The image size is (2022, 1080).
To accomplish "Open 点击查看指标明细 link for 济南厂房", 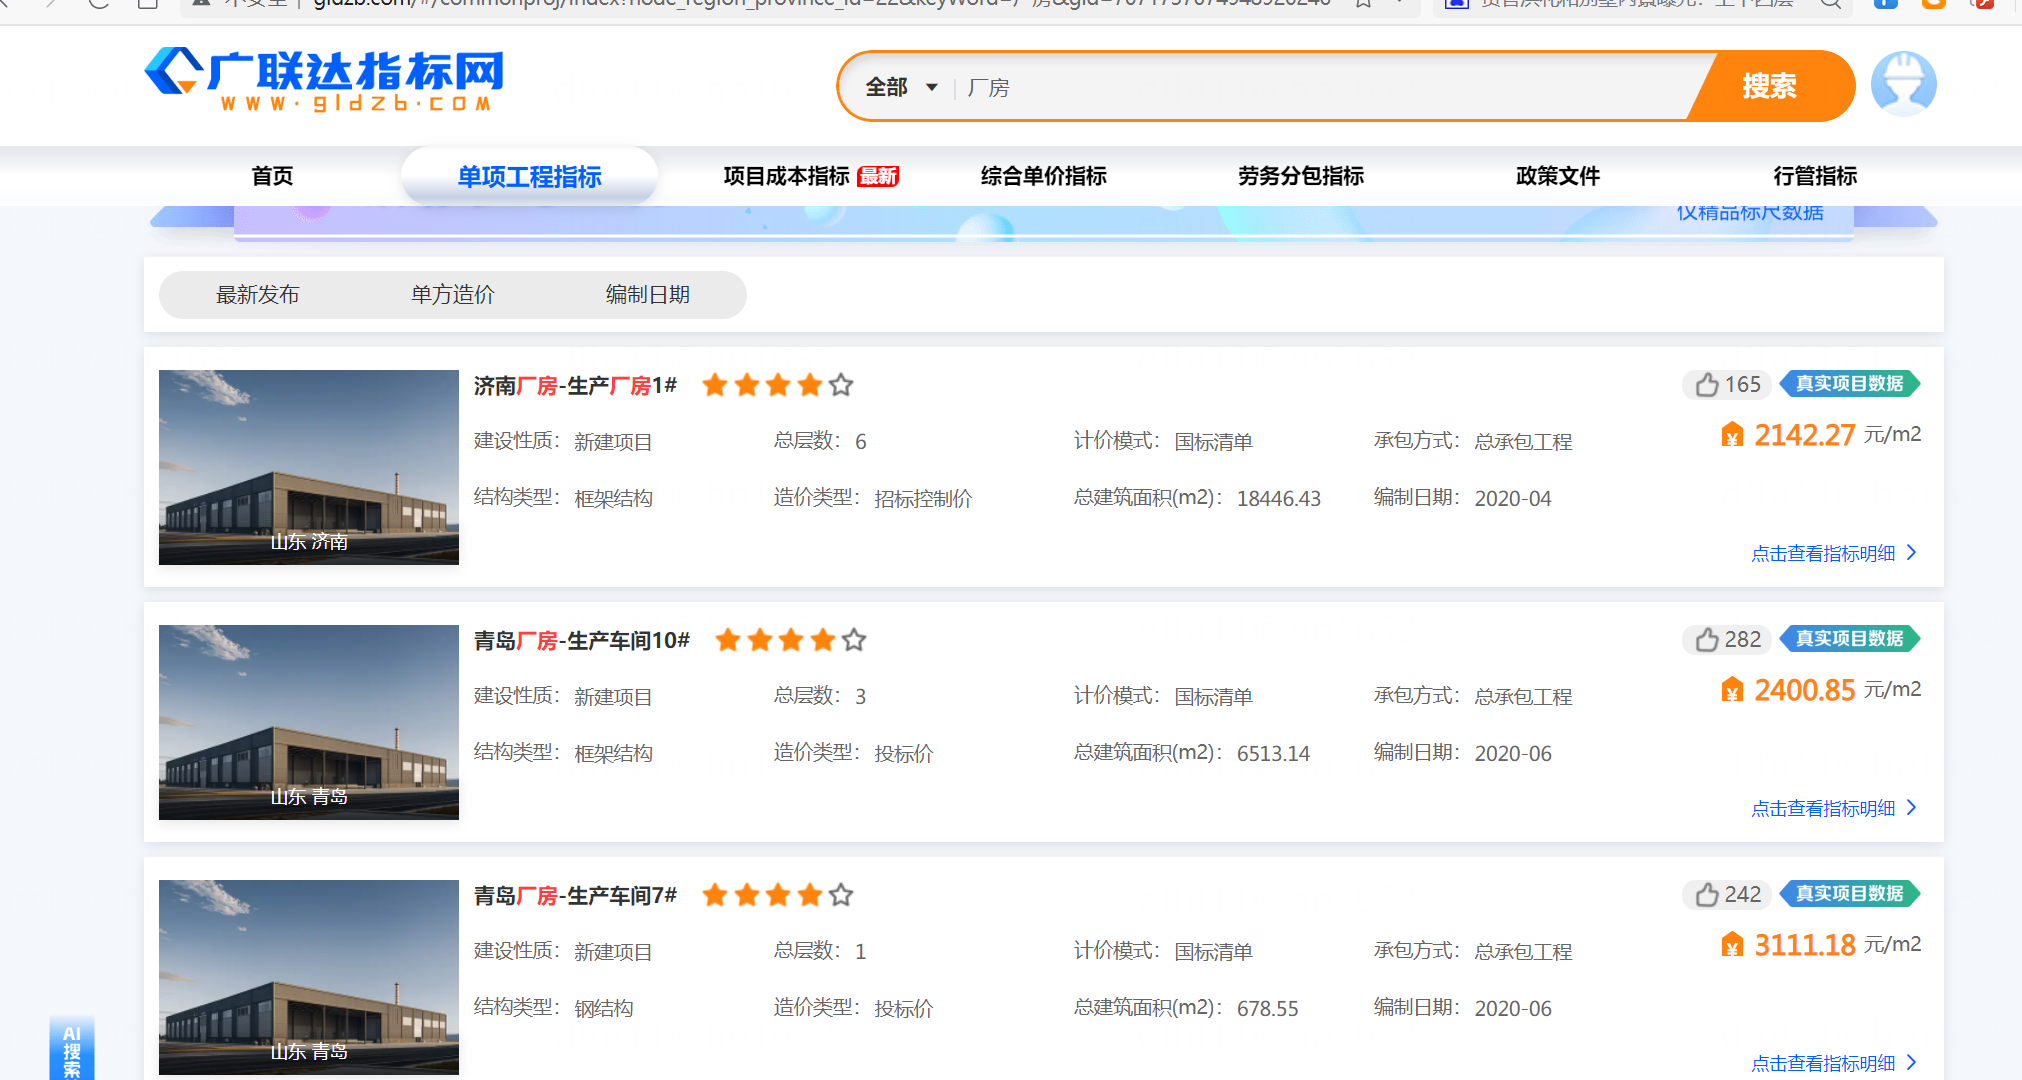I will 1823,552.
